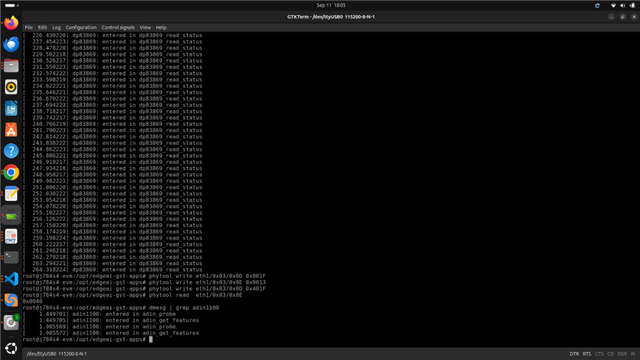Open Rhythmbox music player in dock
This screenshot has height=360, width=640.
pyautogui.click(x=11, y=87)
